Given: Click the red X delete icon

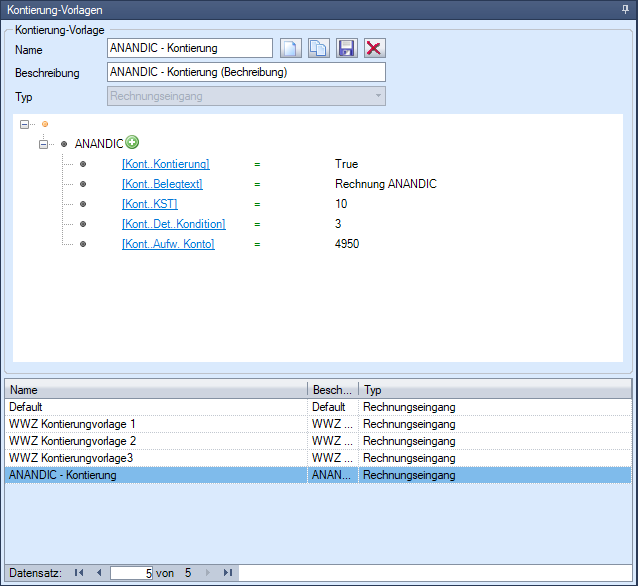Looking at the screenshot, I should pyautogui.click(x=374, y=48).
